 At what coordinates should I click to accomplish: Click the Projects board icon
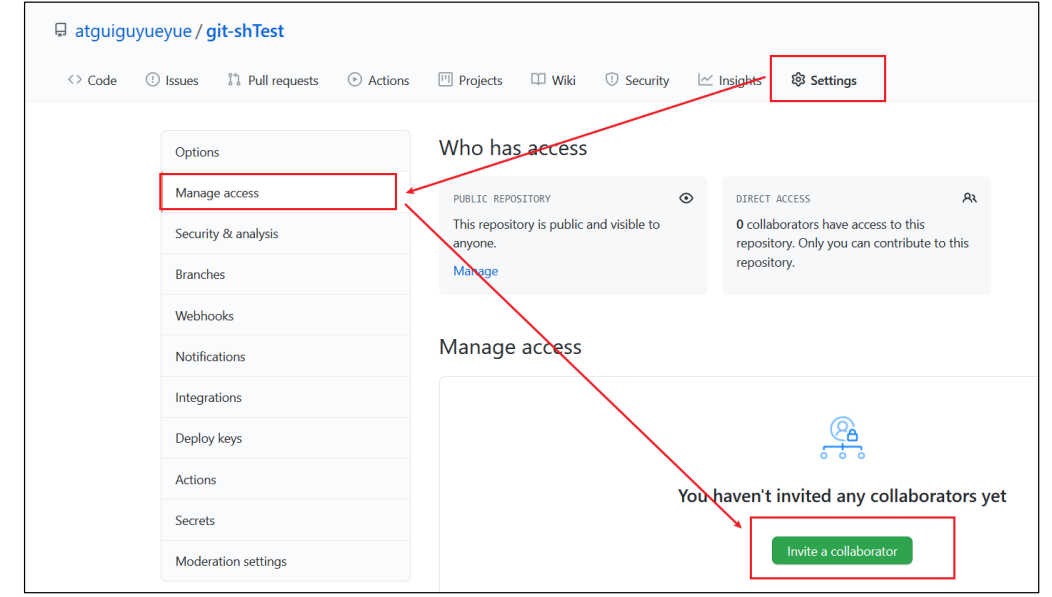tap(445, 80)
